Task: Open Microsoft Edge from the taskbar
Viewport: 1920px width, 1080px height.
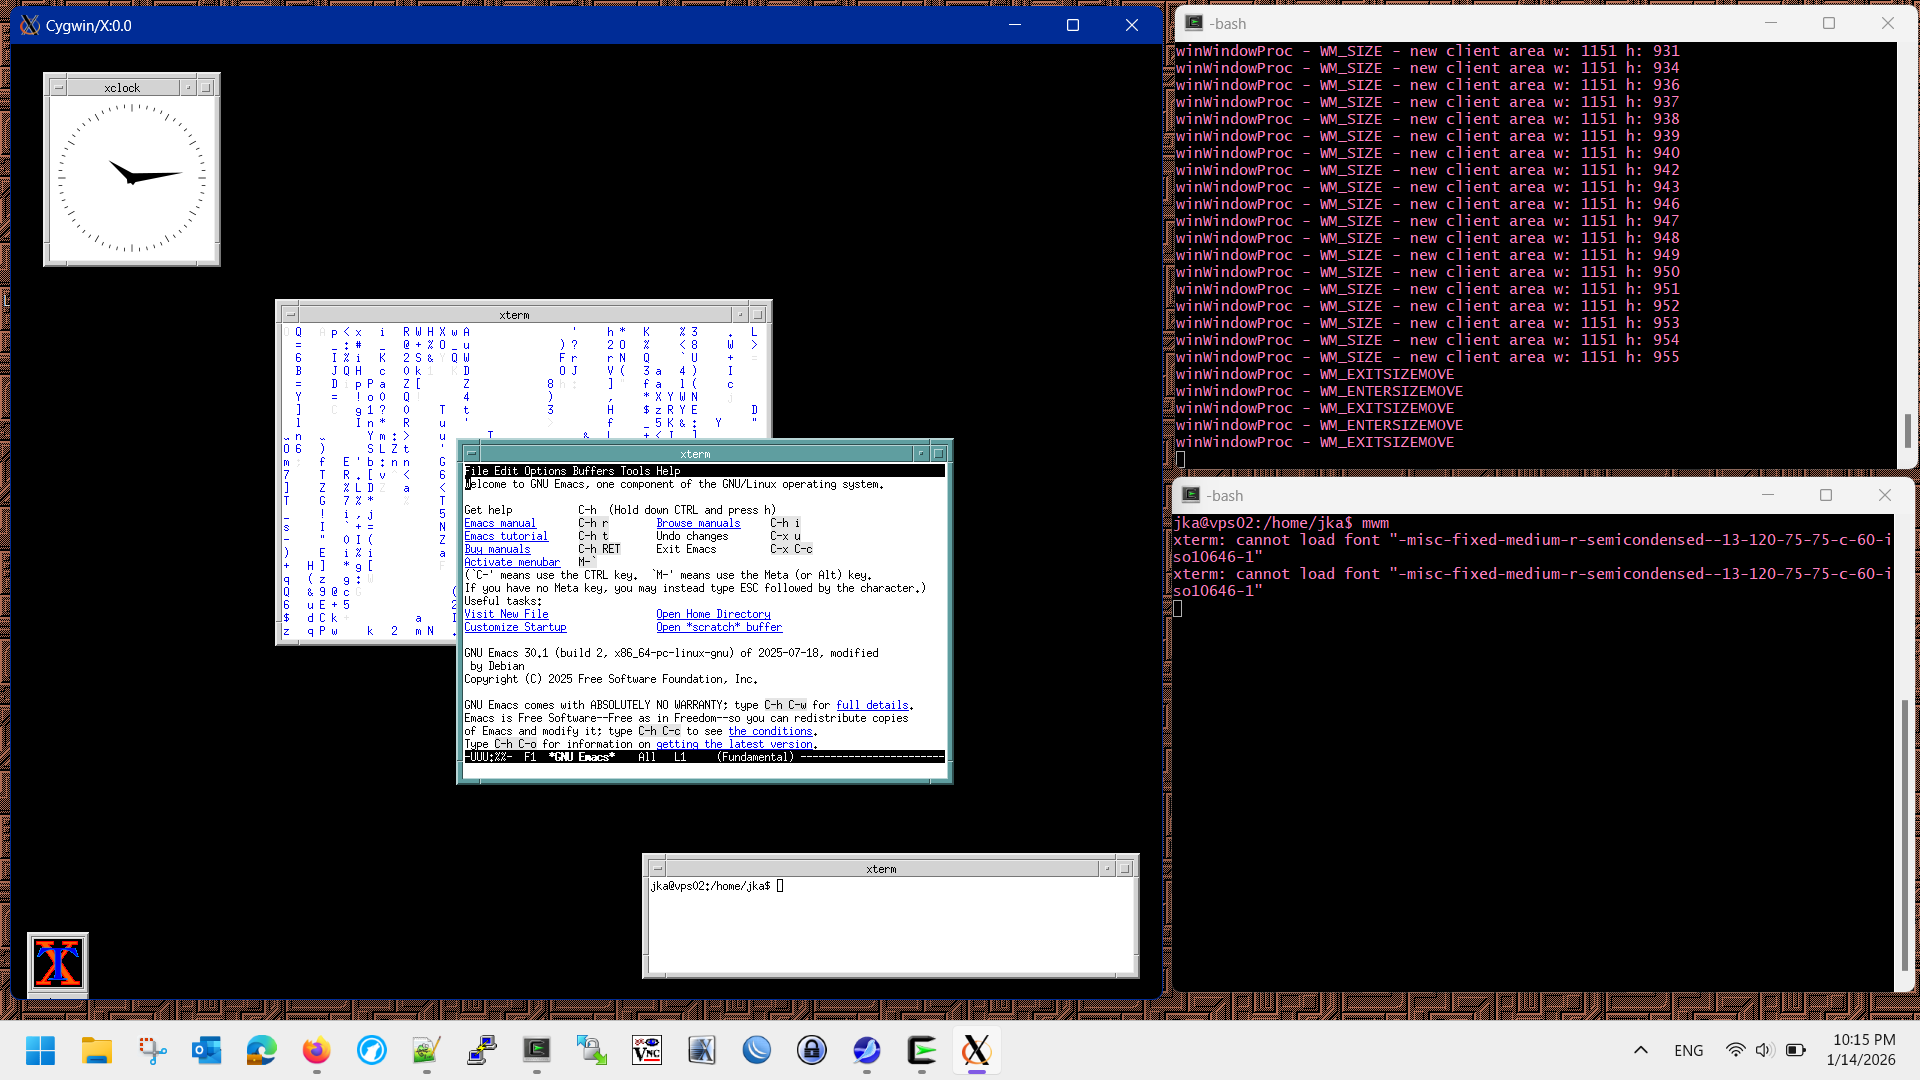Action: (x=261, y=1050)
